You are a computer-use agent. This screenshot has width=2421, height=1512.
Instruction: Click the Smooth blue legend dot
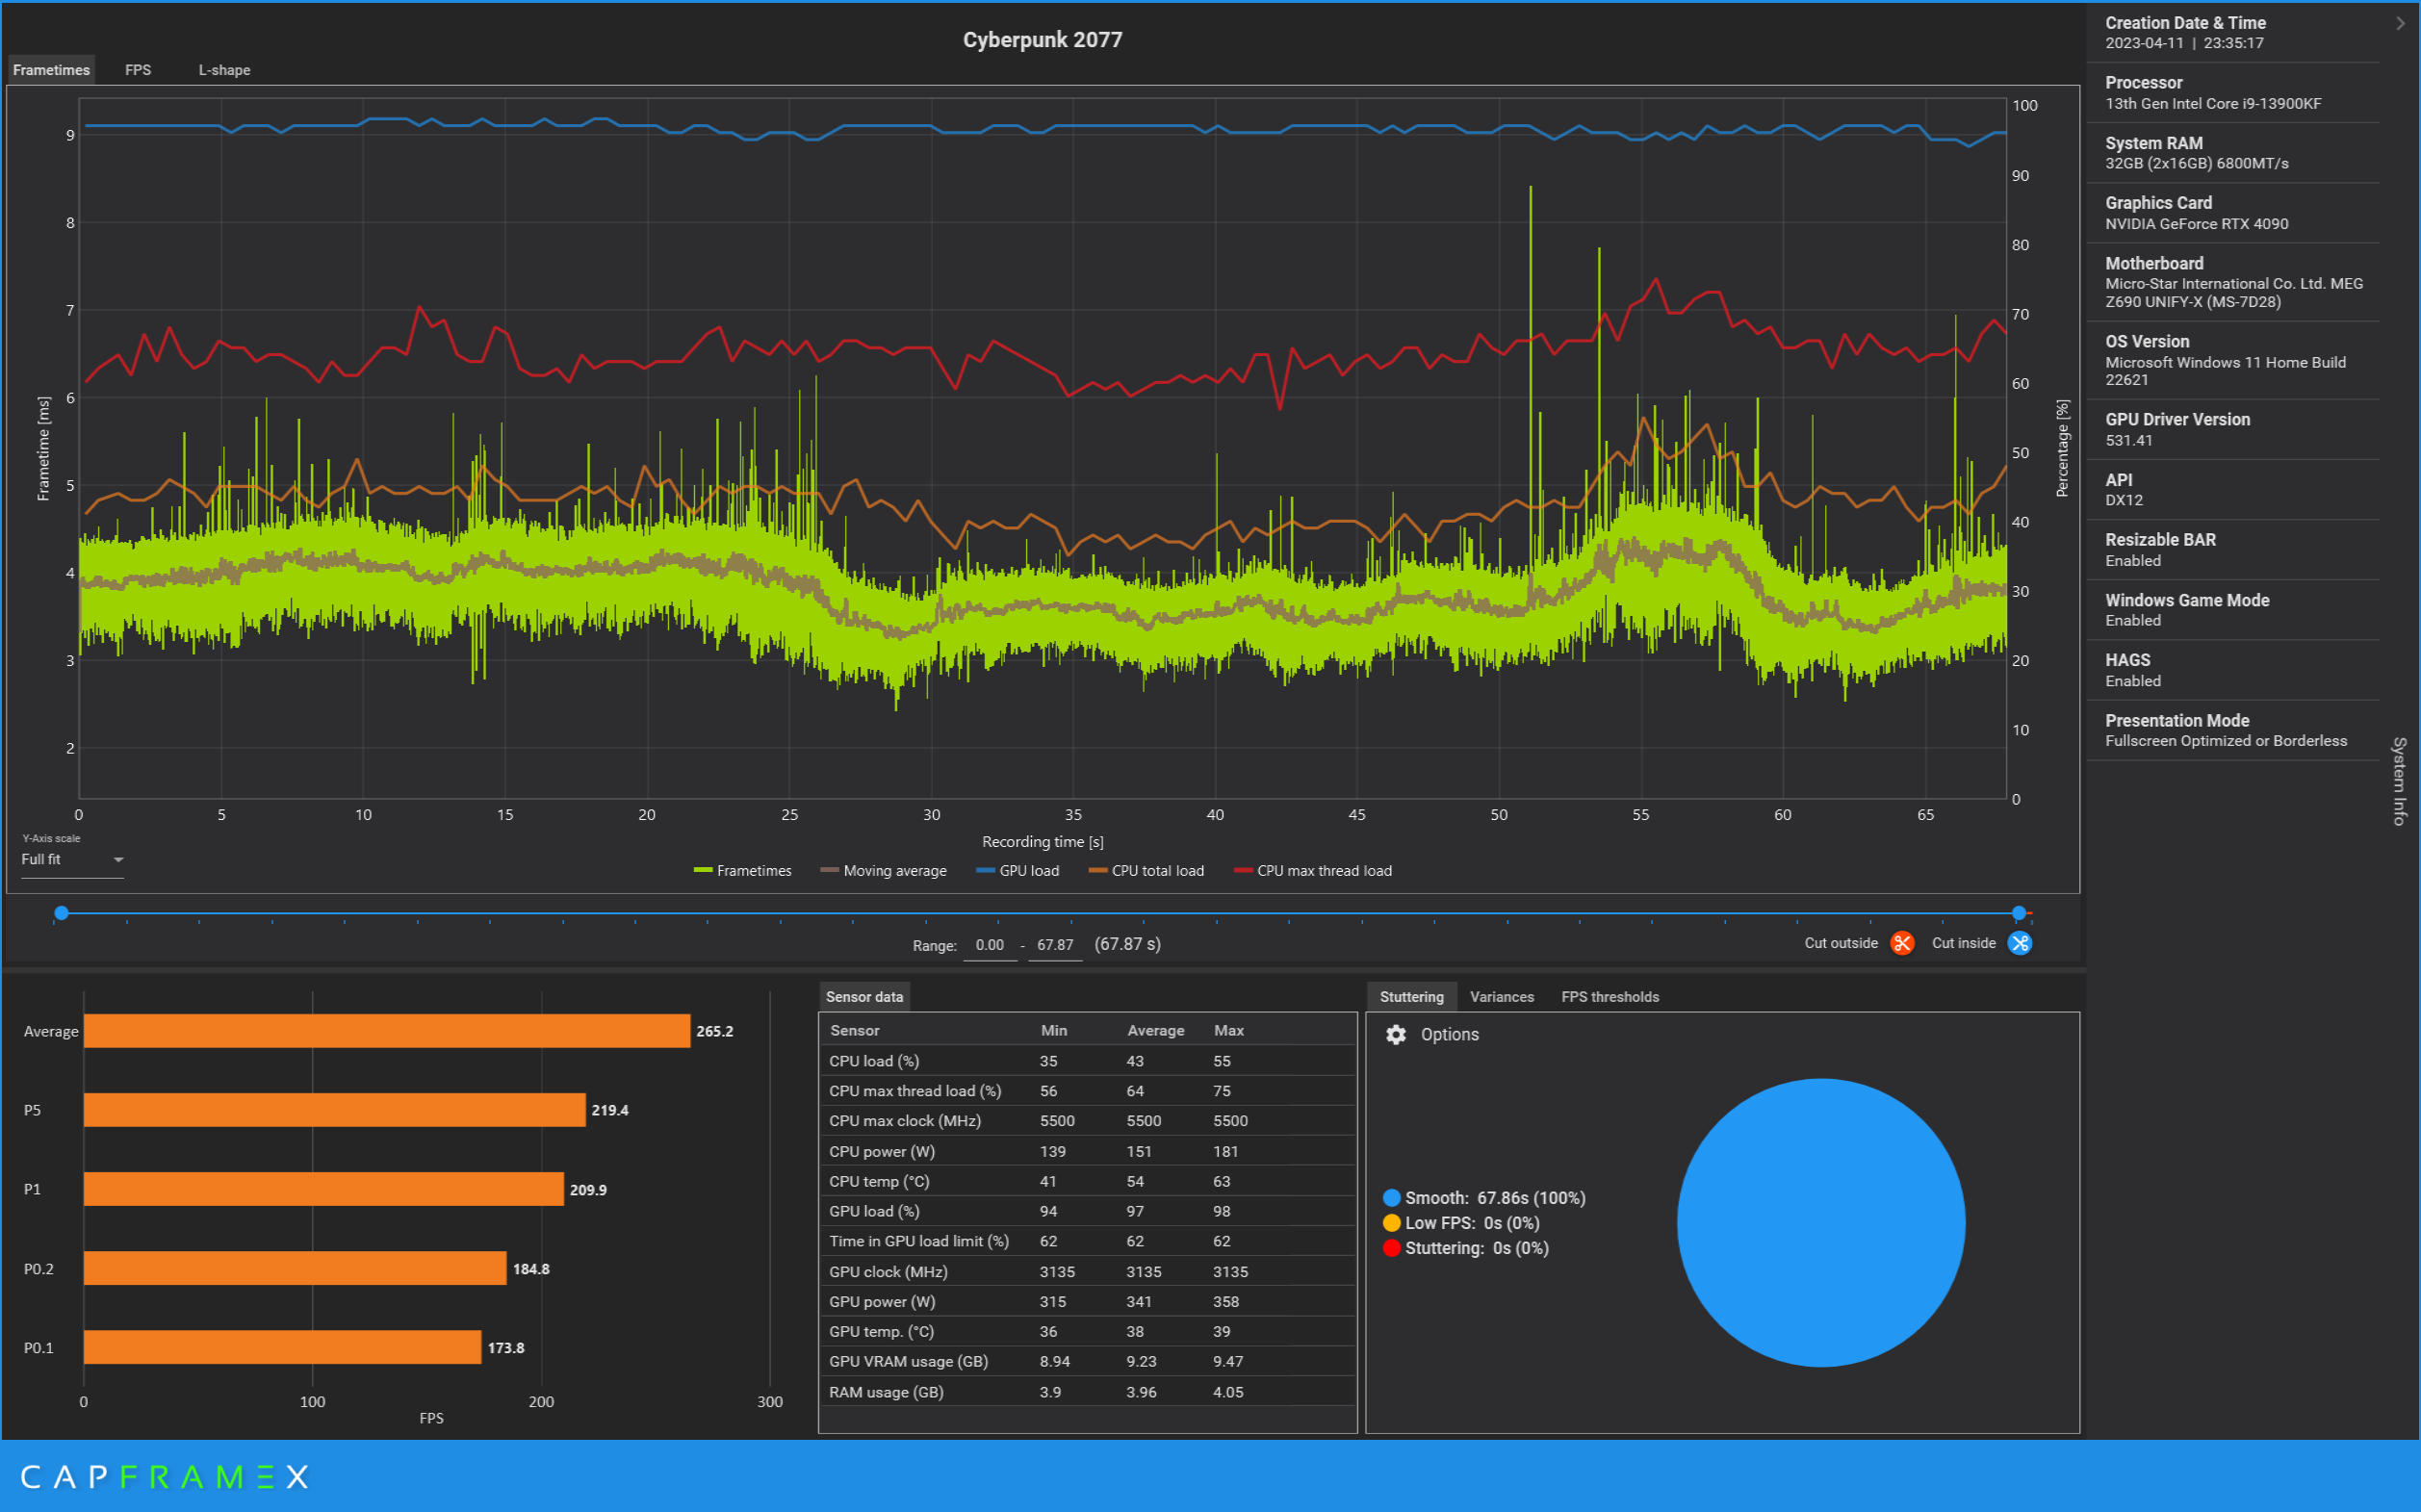coord(1391,1198)
